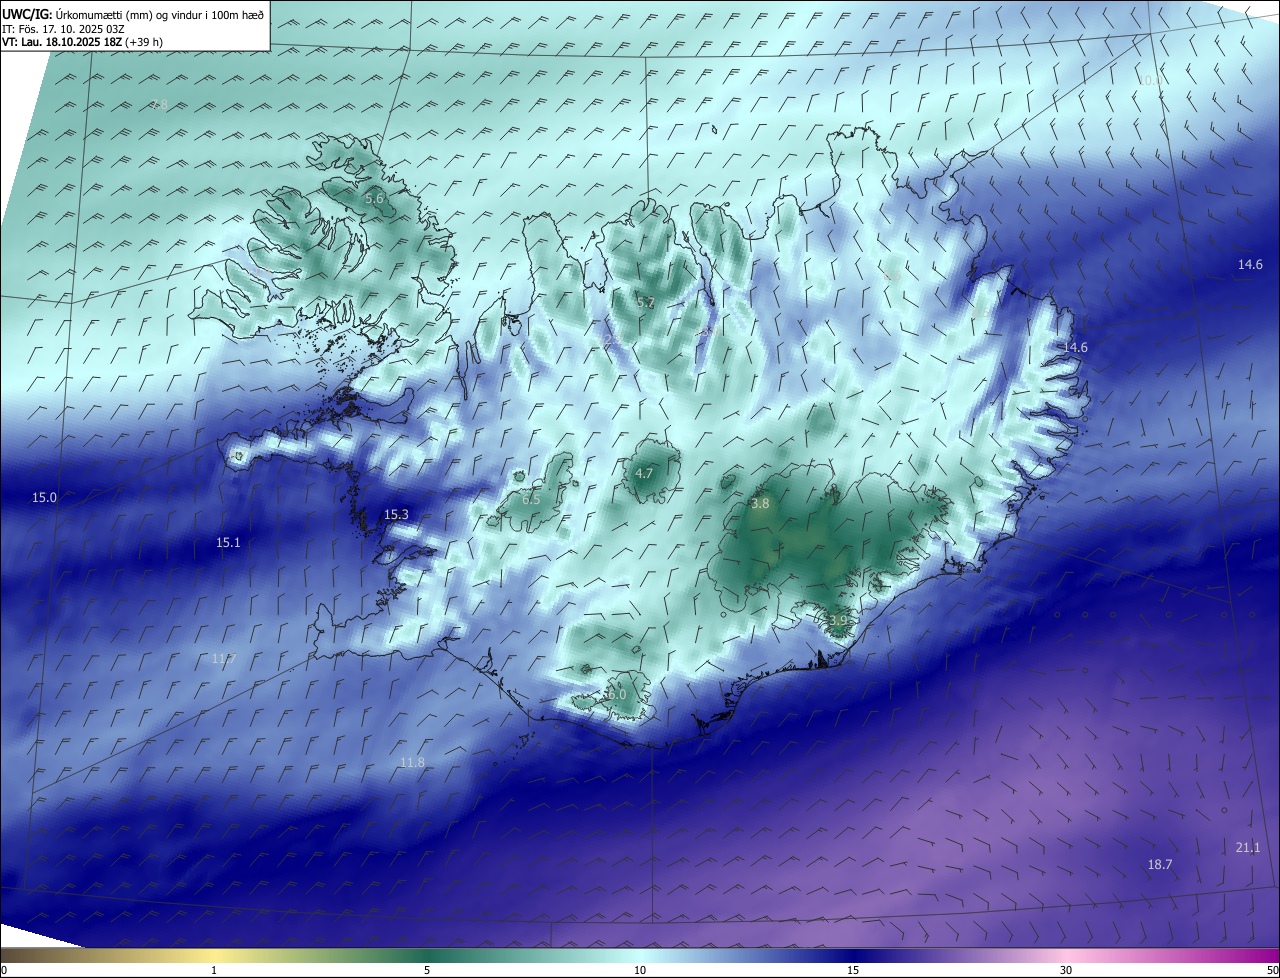Click the 4.7 value on Hofsjökull glacier
1280x978 pixels.
click(x=644, y=473)
